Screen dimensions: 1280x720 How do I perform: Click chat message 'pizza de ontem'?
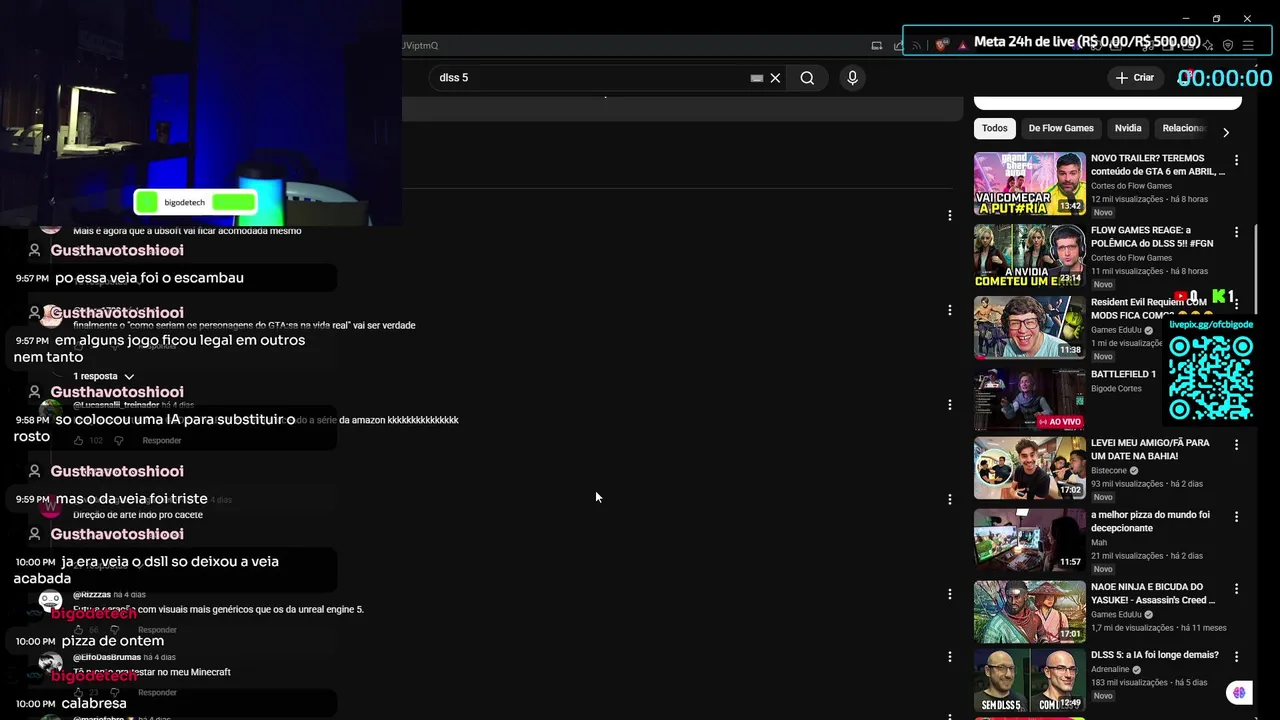tap(113, 641)
